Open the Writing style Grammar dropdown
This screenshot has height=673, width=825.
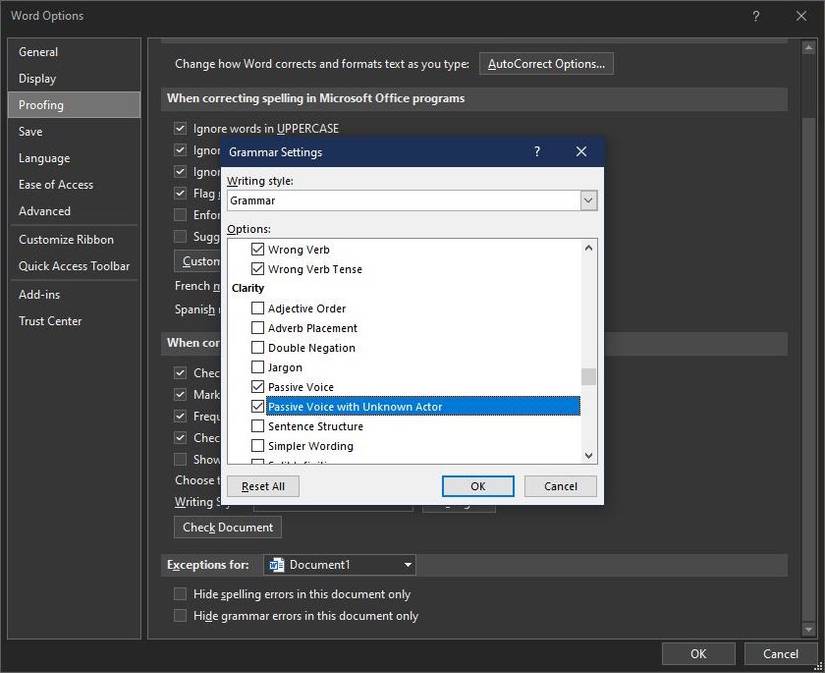[x=589, y=200]
